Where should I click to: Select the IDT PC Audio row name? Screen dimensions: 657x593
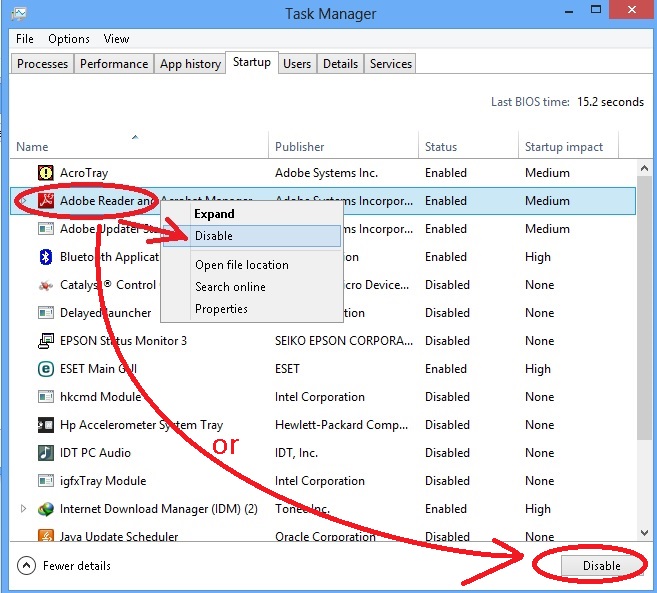coord(95,453)
